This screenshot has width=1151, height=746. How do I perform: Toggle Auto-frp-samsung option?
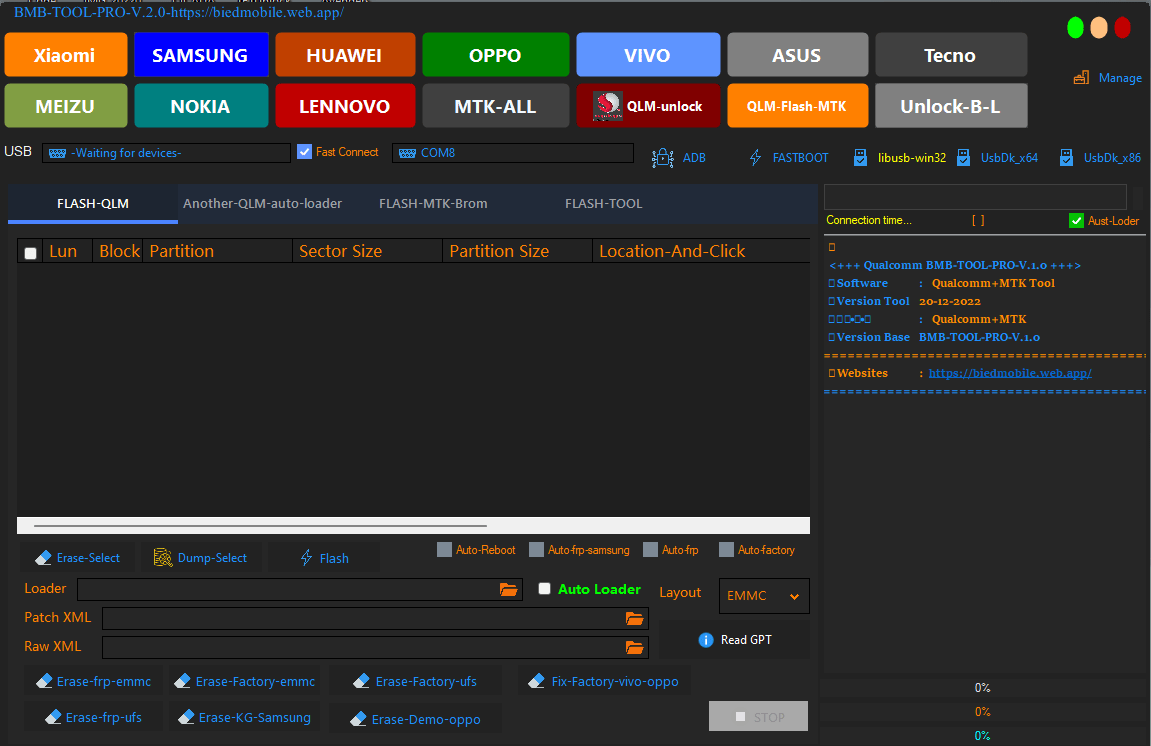click(x=536, y=549)
